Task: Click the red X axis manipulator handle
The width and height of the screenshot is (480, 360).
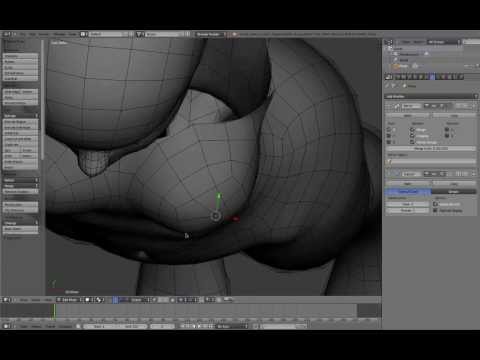Action: pos(235,219)
